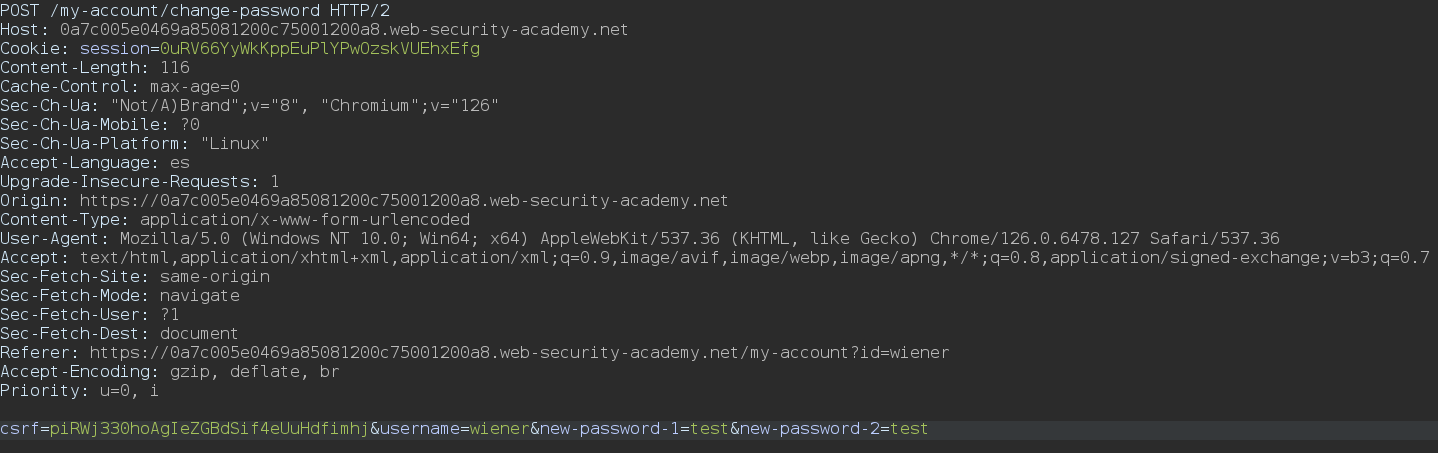
Task: Click the Content-Length value 116
Action: 175,67
